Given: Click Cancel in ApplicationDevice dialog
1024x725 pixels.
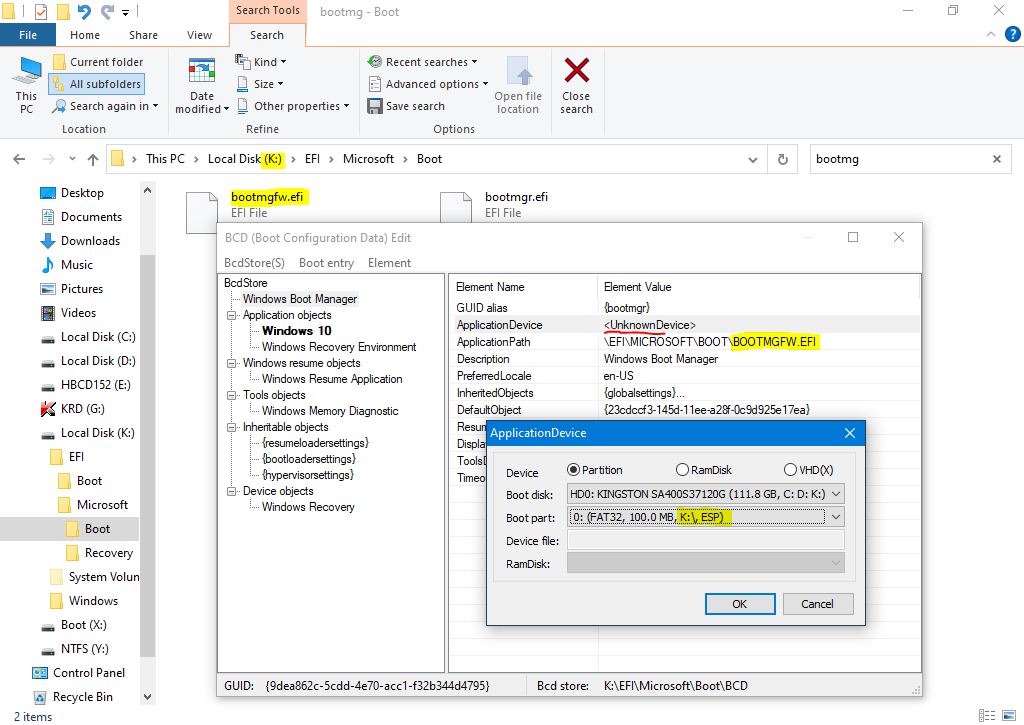Looking at the screenshot, I should pyautogui.click(x=817, y=604).
